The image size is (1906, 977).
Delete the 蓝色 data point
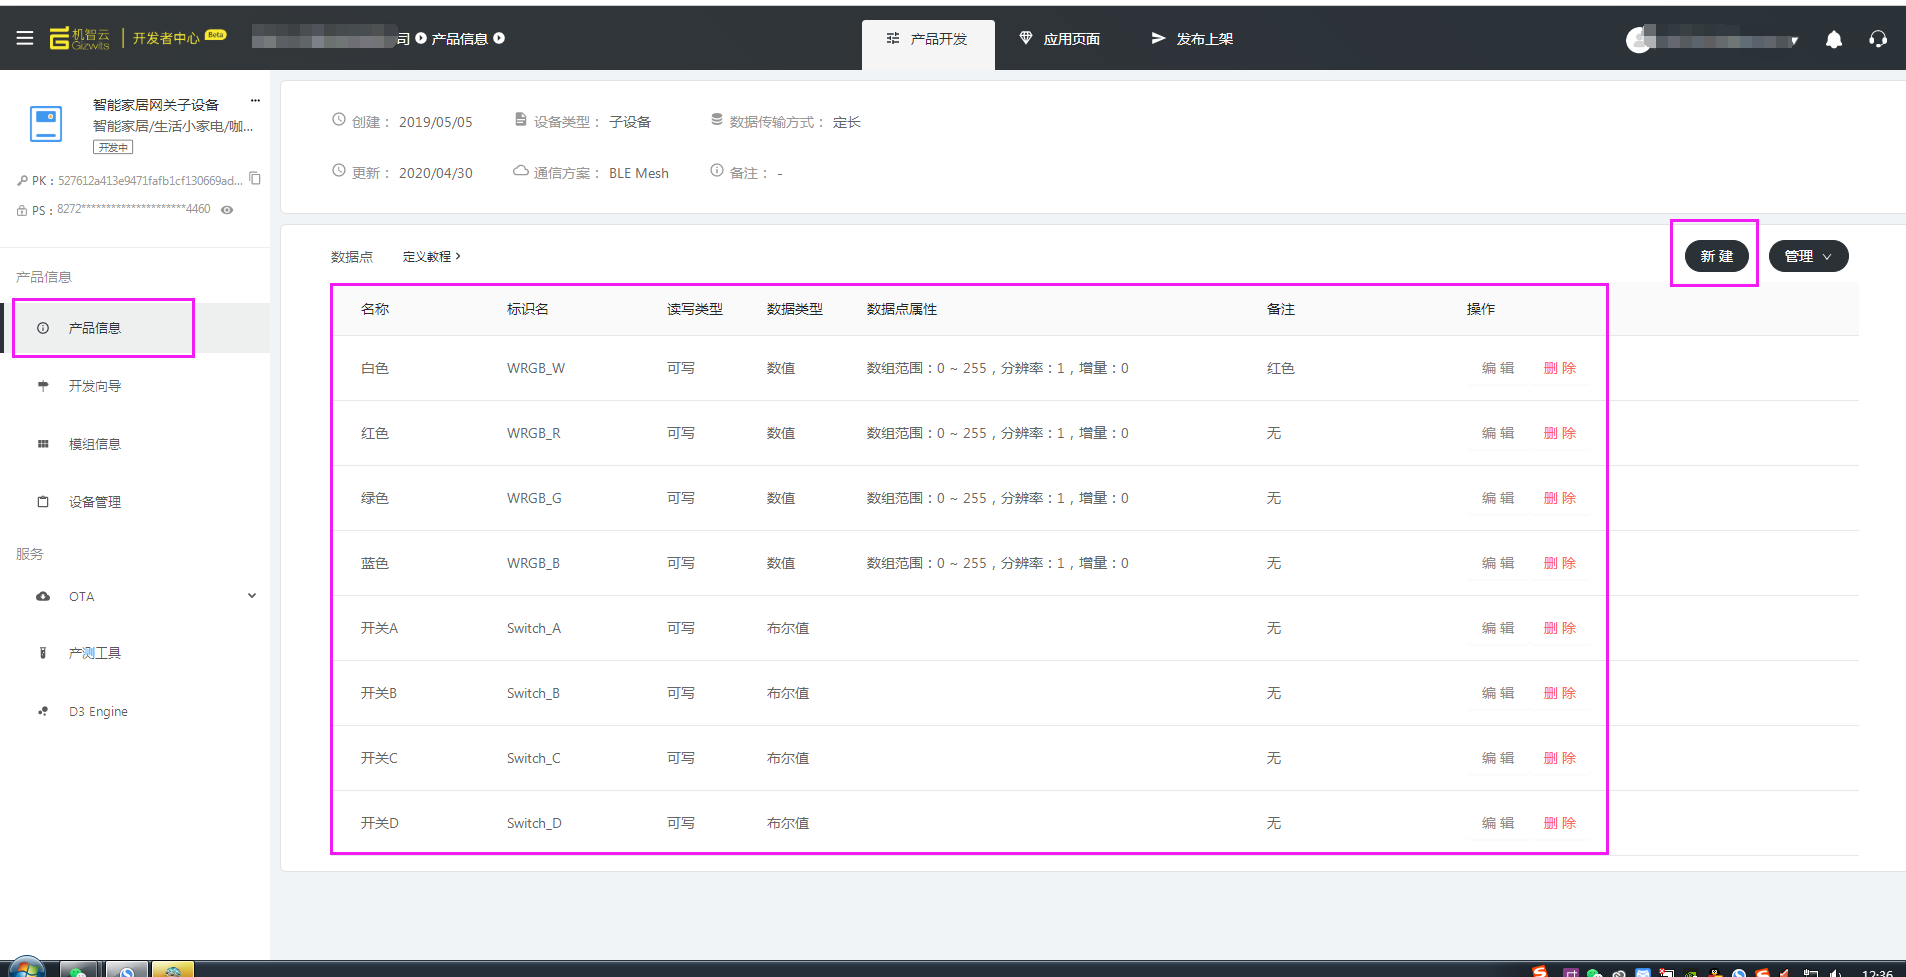click(1560, 563)
